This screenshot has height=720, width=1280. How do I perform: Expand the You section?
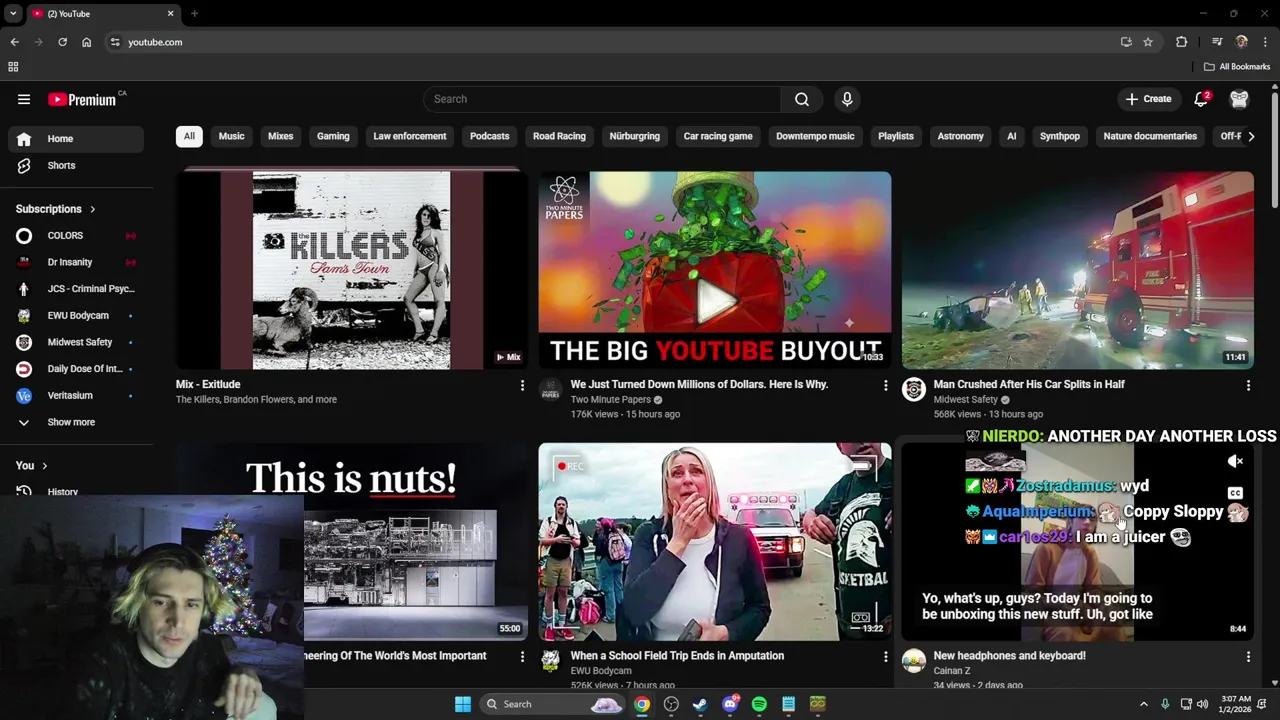point(32,465)
